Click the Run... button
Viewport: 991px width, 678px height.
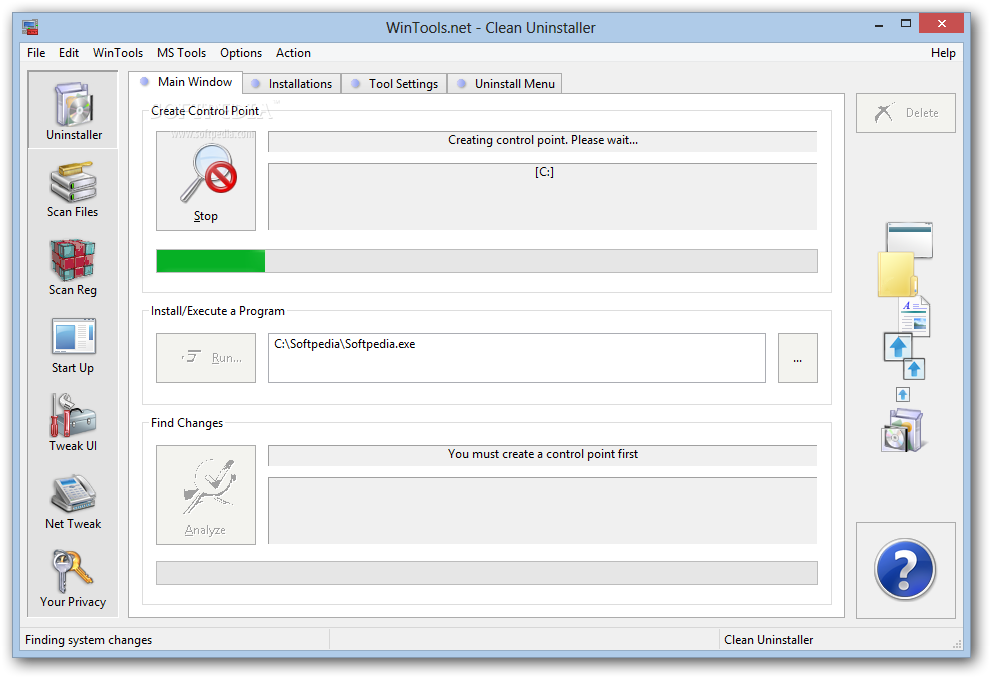pyautogui.click(x=206, y=358)
